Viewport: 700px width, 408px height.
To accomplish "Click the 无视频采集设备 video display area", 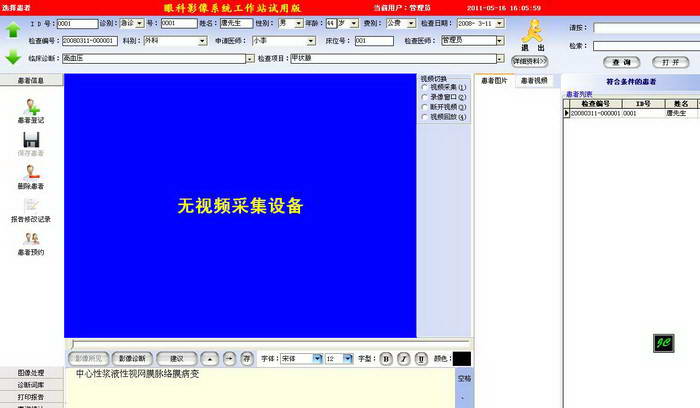I will (240, 206).
